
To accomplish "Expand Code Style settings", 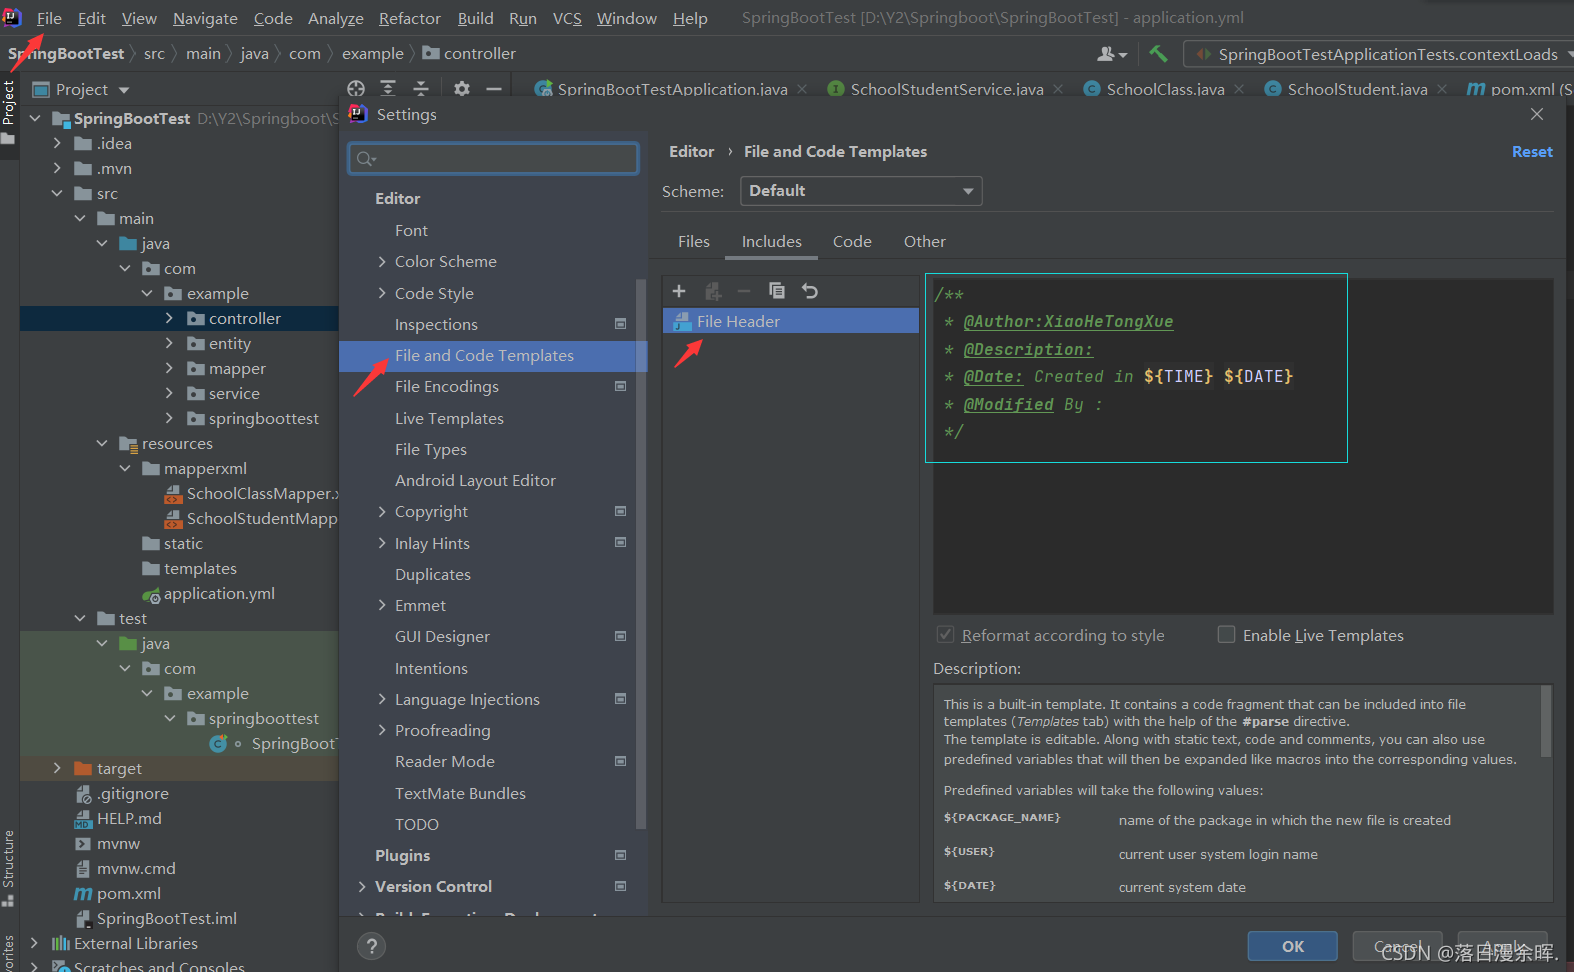I will 382,293.
